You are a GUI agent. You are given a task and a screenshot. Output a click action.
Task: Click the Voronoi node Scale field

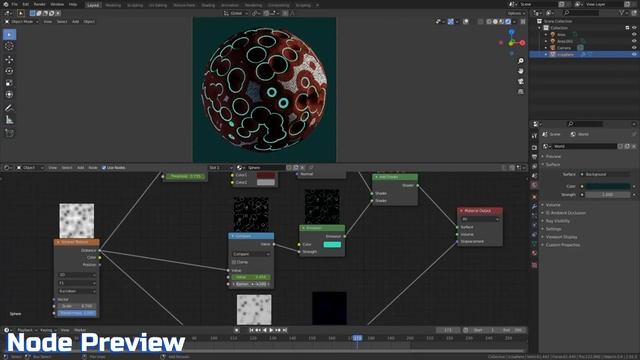[77, 306]
